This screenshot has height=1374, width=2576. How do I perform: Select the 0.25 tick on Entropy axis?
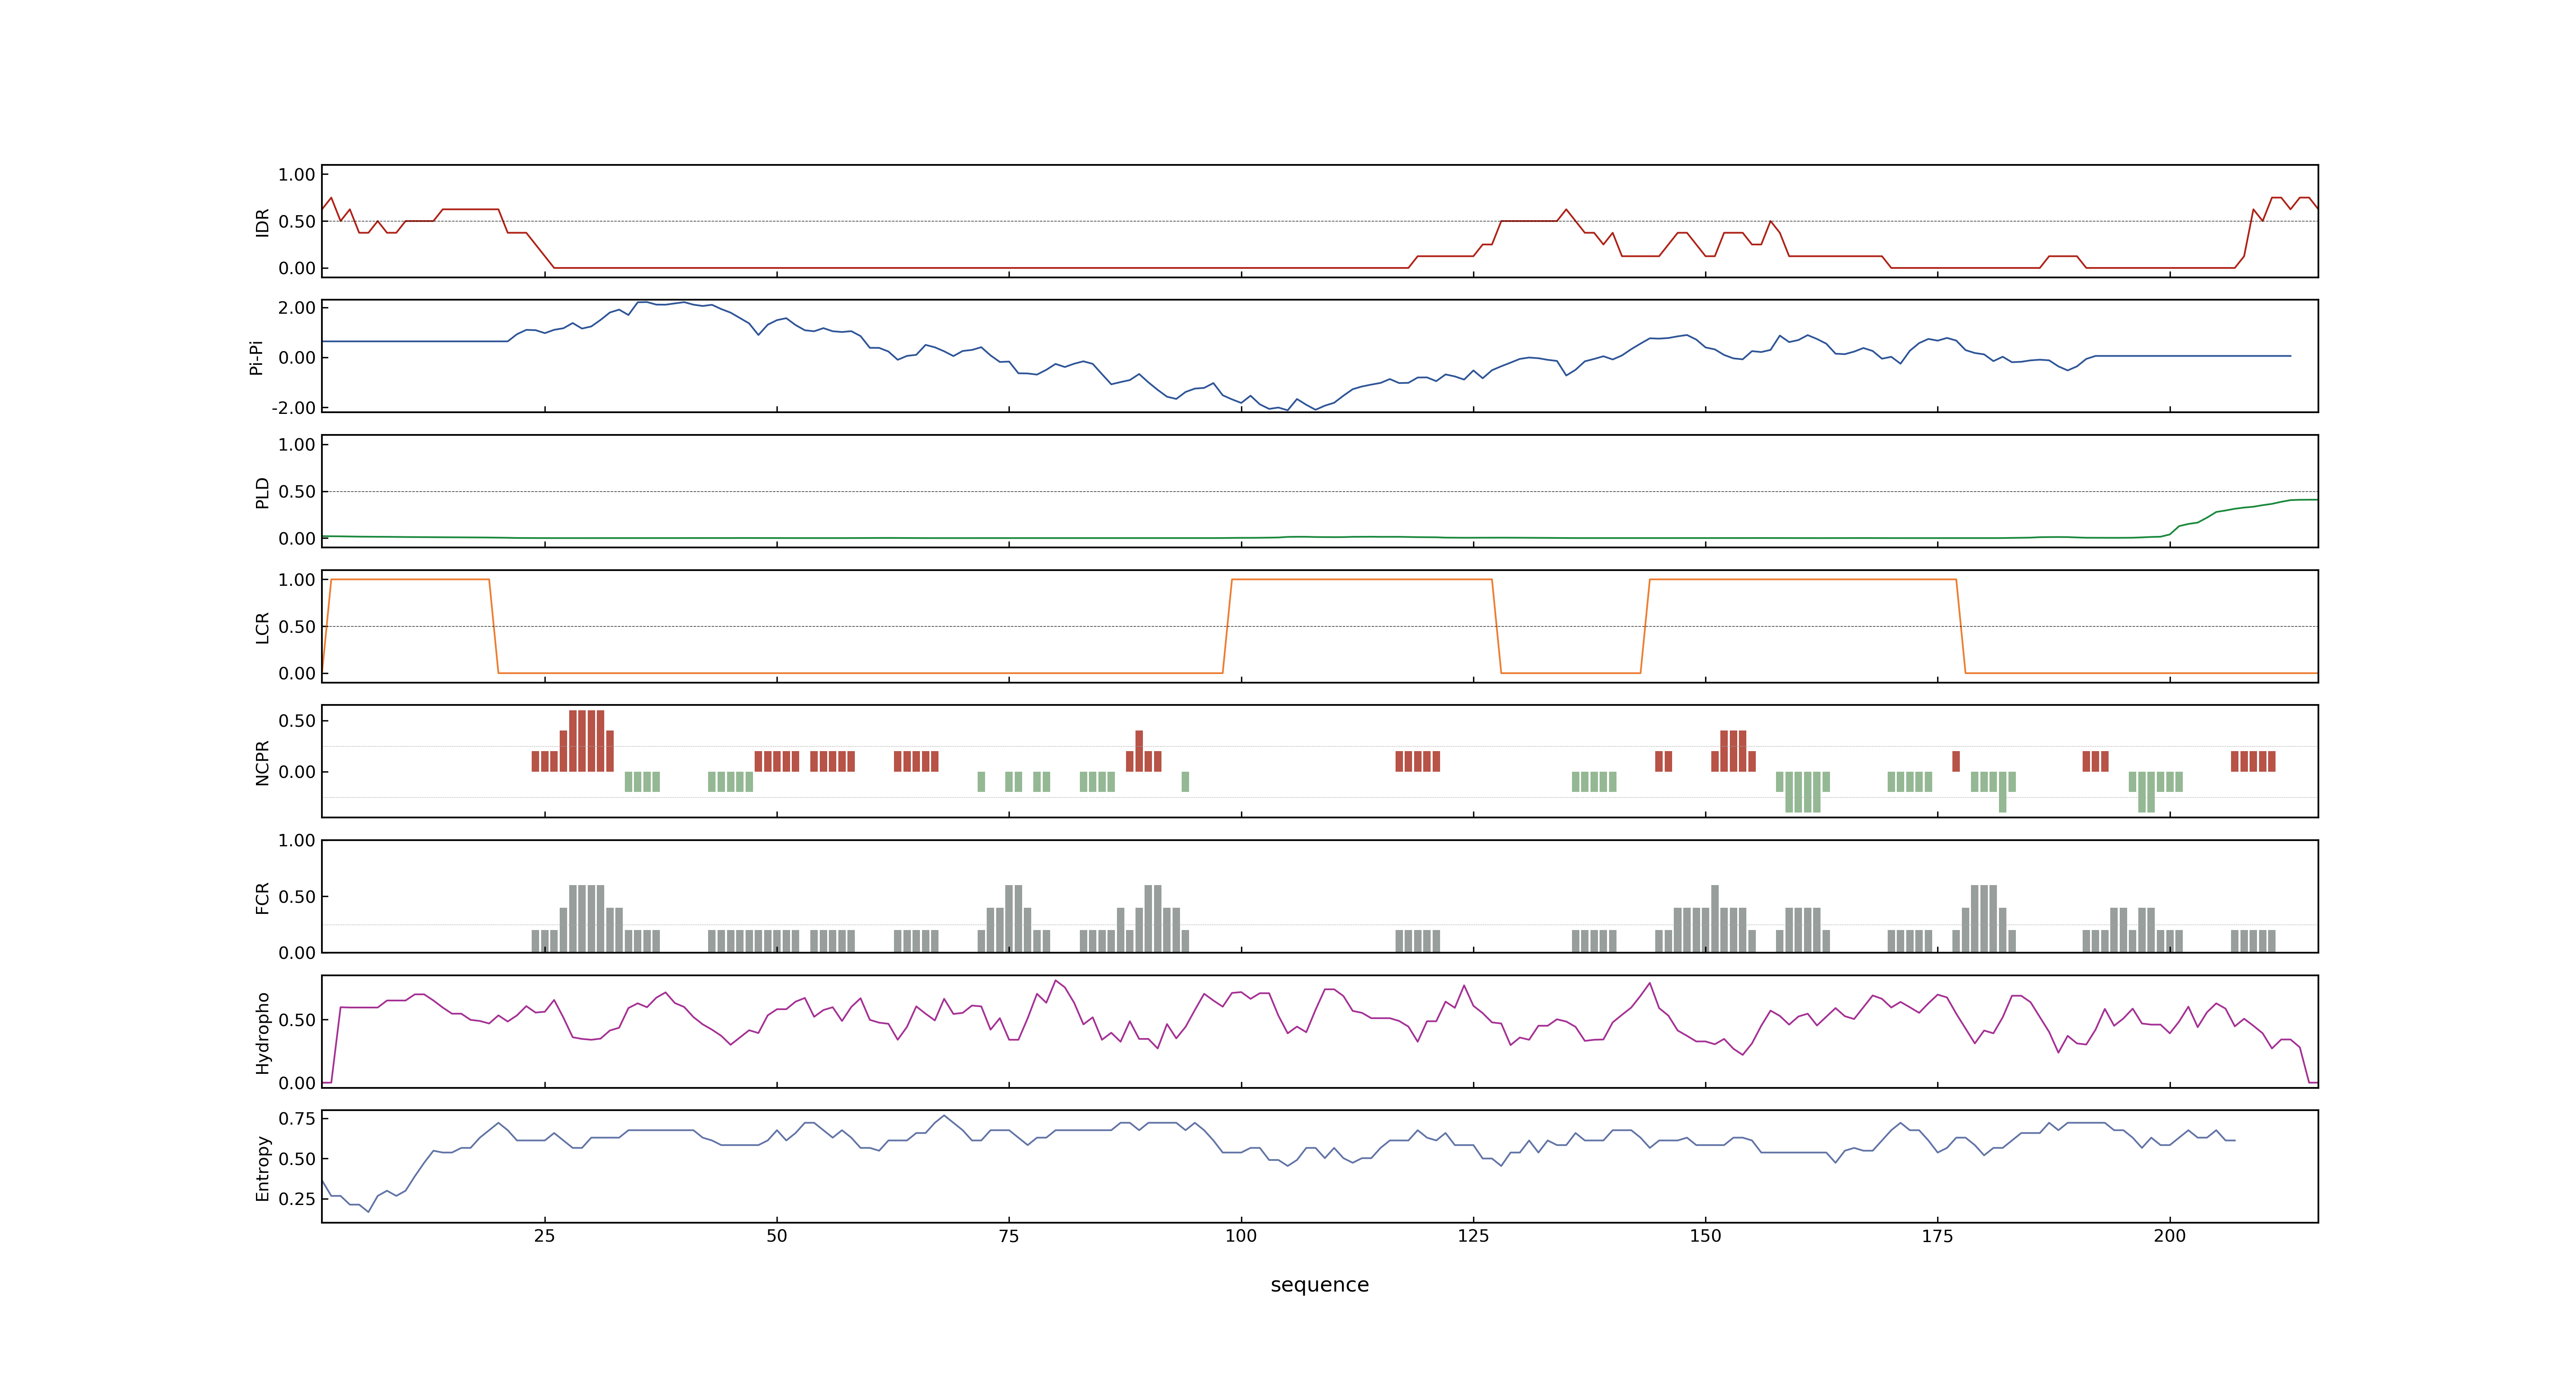tap(297, 1199)
